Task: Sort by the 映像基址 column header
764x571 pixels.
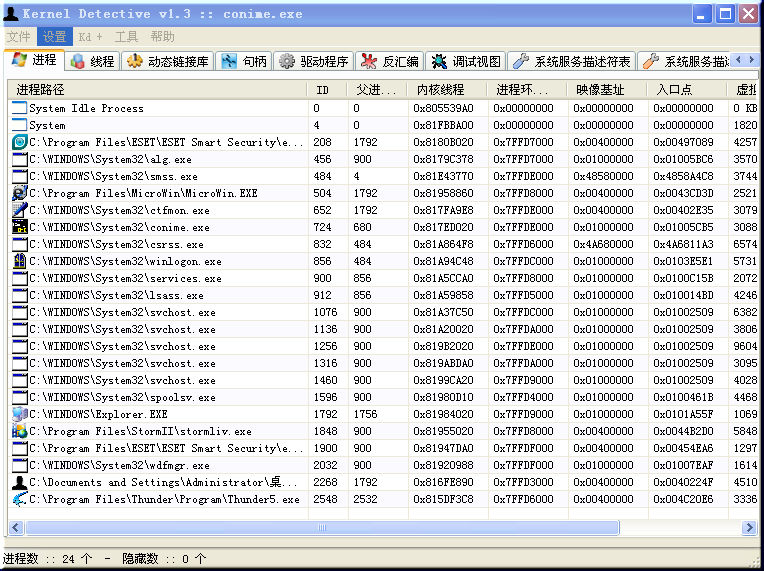Action: pos(607,90)
